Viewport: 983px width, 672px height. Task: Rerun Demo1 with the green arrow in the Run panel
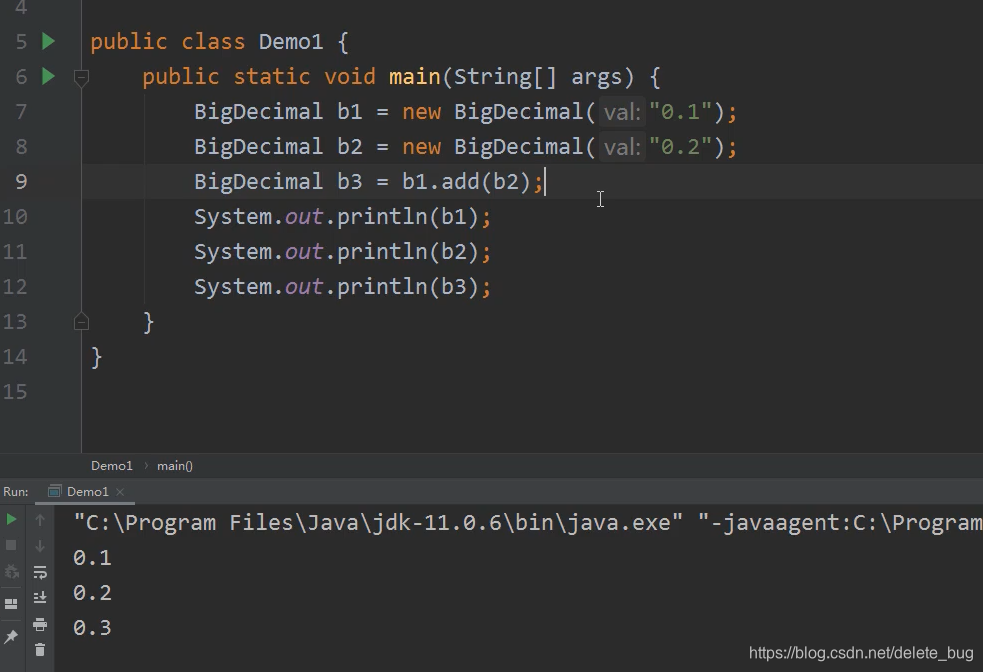point(11,519)
